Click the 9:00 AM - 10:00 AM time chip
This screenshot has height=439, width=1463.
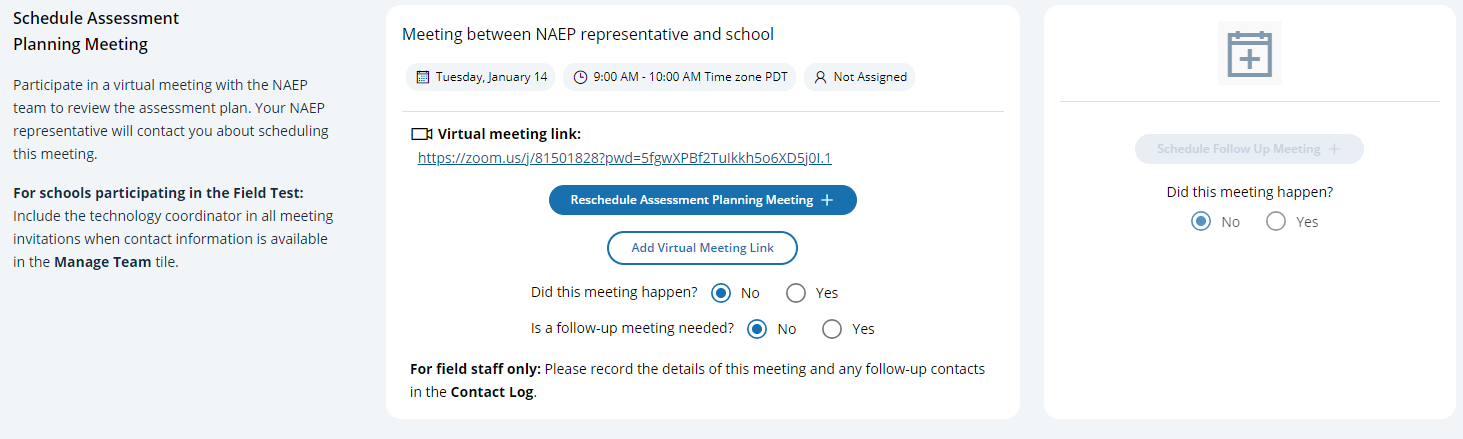[x=680, y=77]
